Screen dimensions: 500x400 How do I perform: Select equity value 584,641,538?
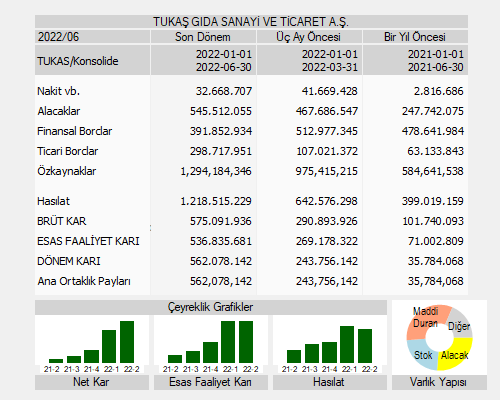pos(433,171)
